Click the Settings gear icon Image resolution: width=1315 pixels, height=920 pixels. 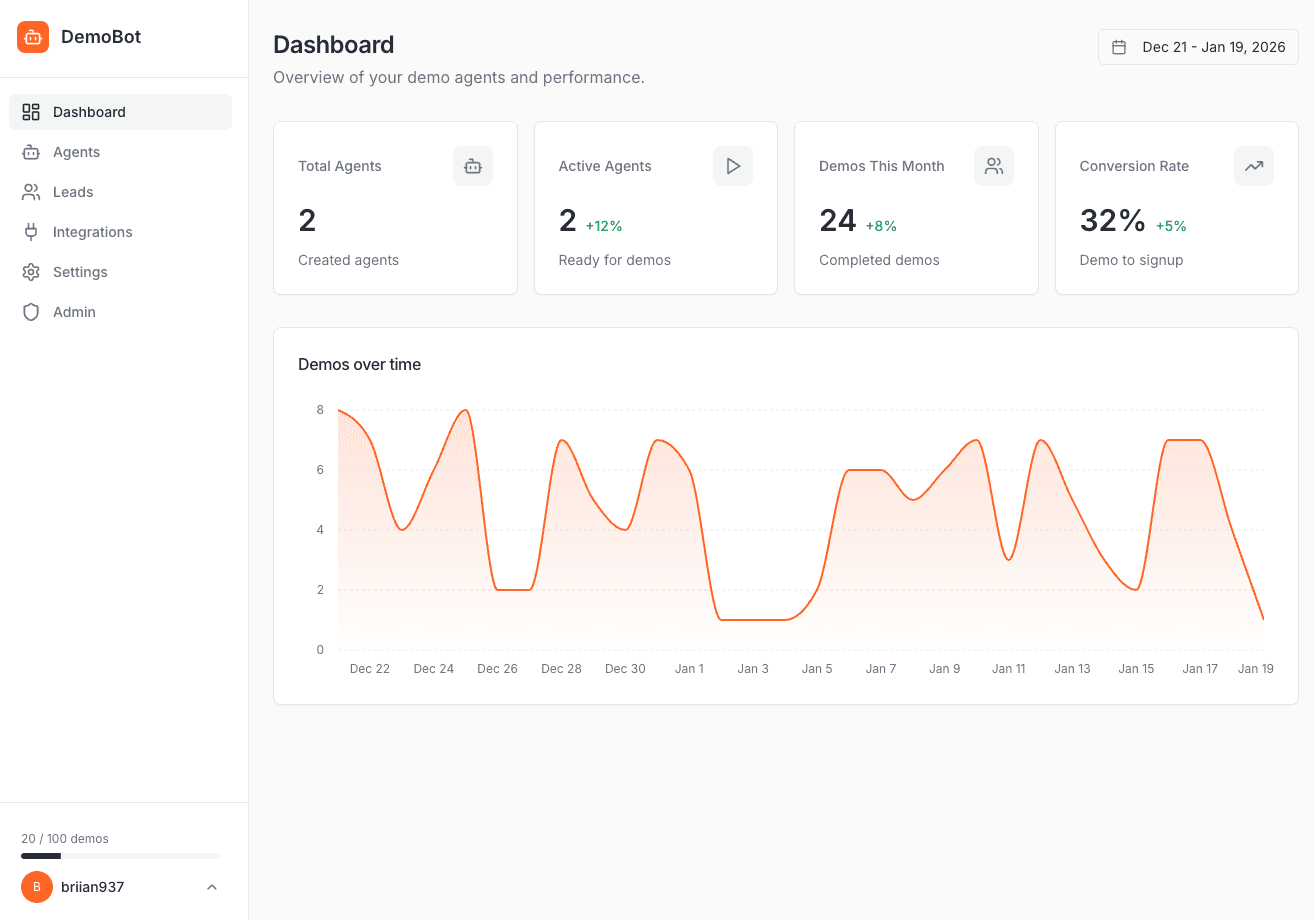(30, 271)
